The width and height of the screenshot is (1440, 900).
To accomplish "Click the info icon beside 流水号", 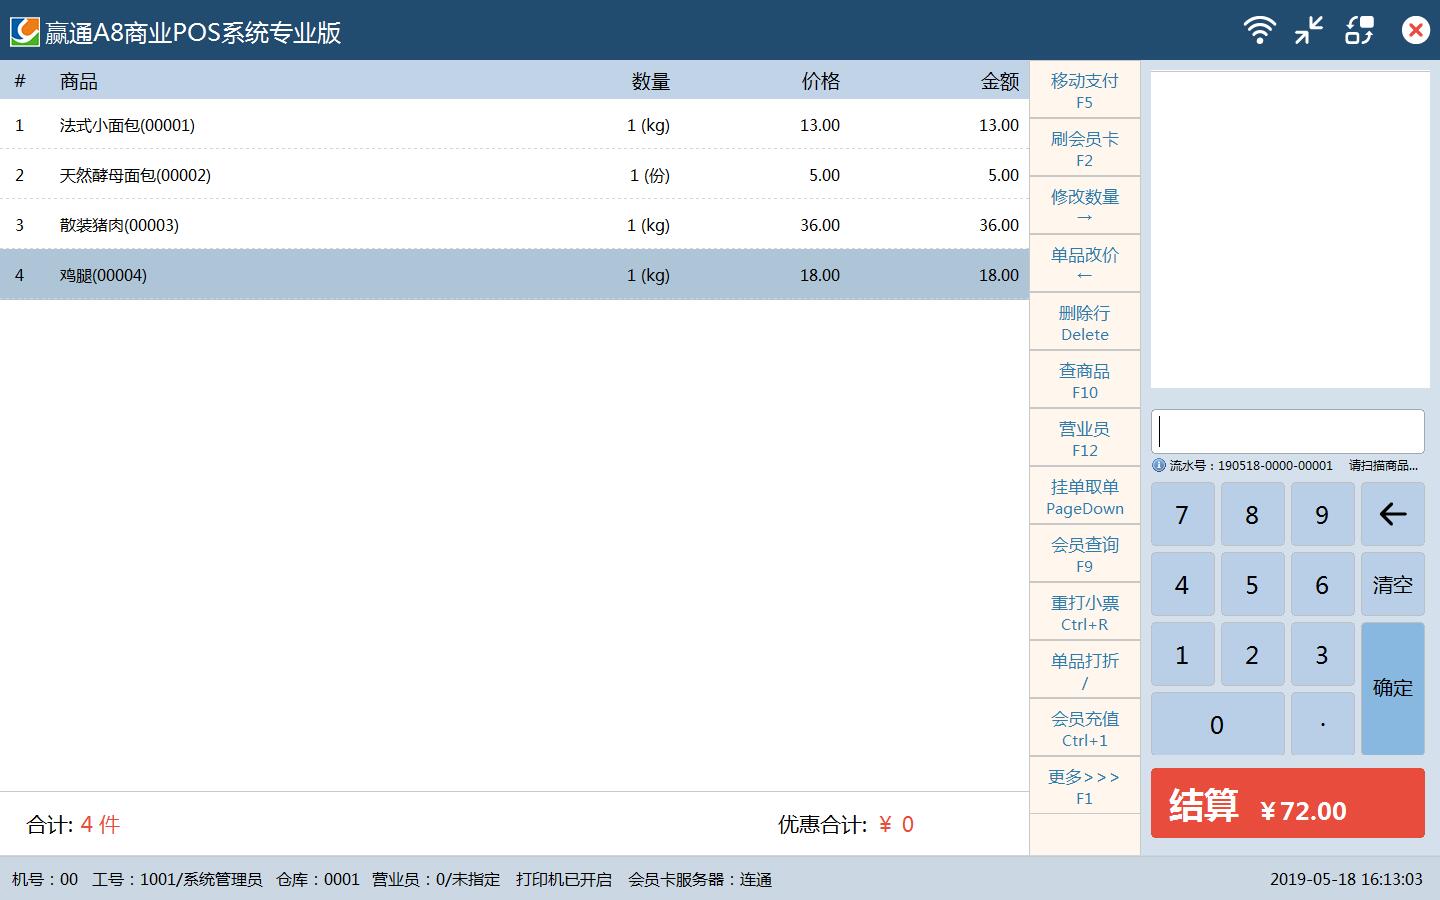I will point(1159,465).
